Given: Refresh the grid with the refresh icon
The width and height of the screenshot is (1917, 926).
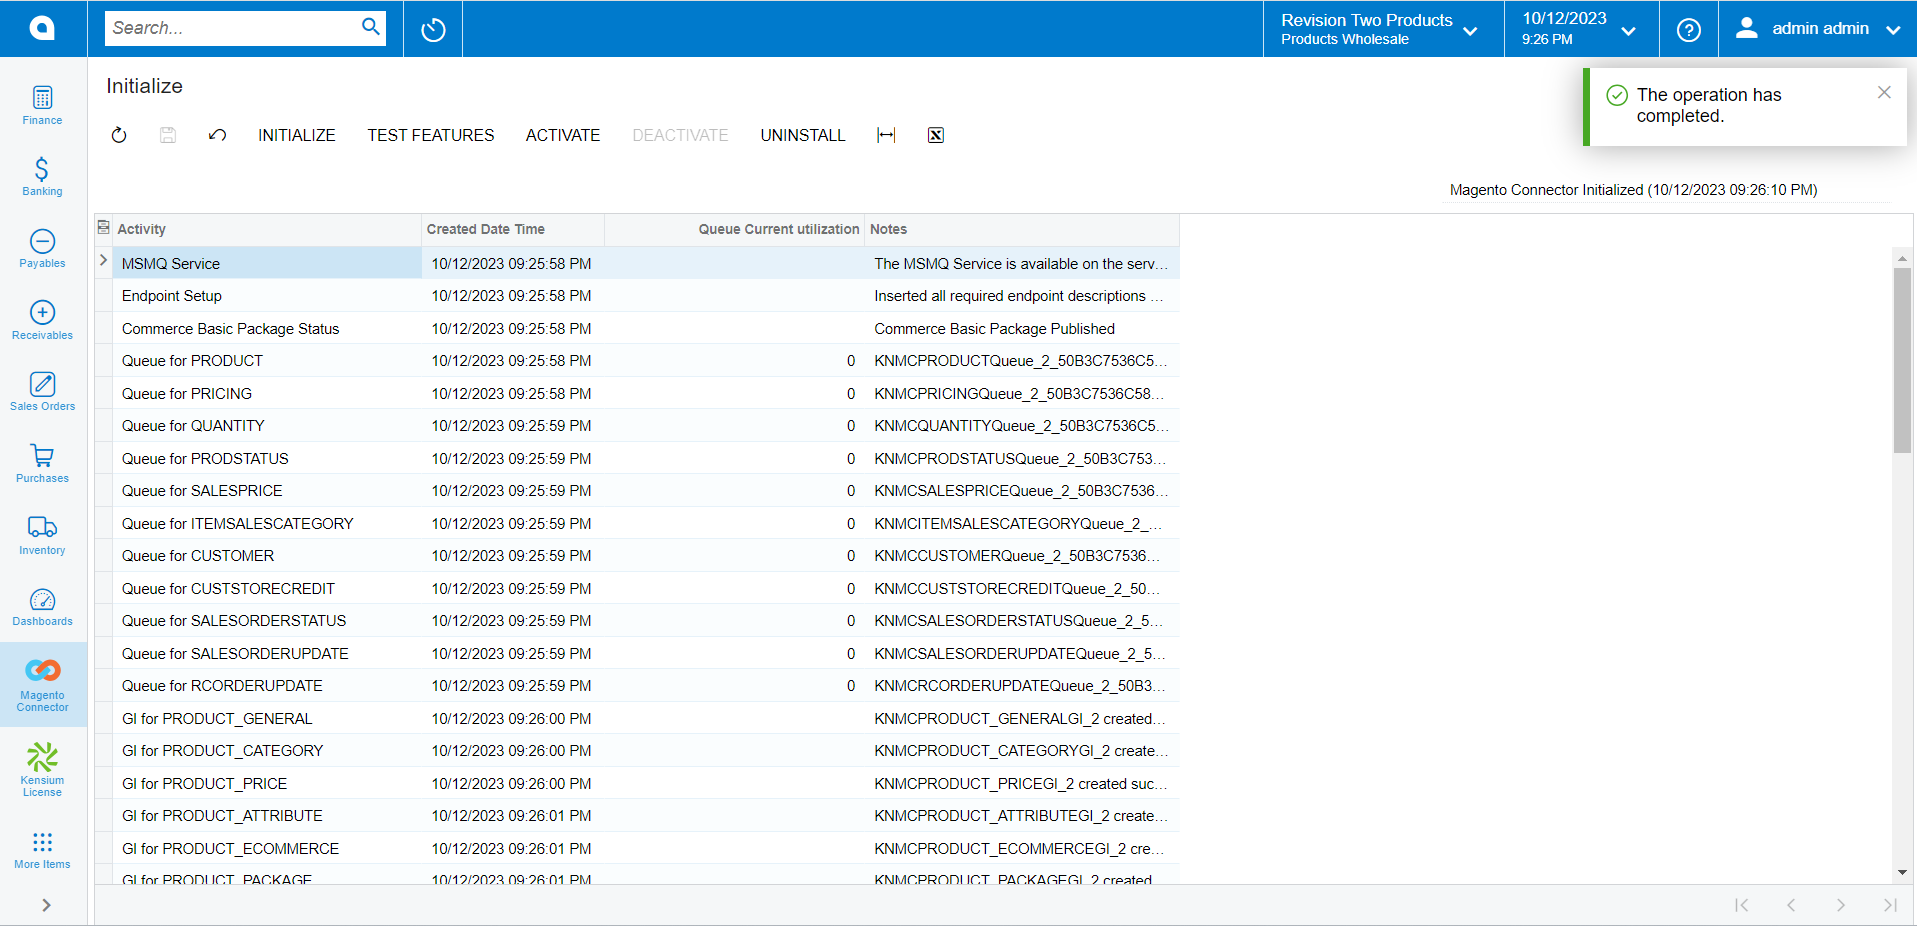Looking at the screenshot, I should click(x=118, y=135).
